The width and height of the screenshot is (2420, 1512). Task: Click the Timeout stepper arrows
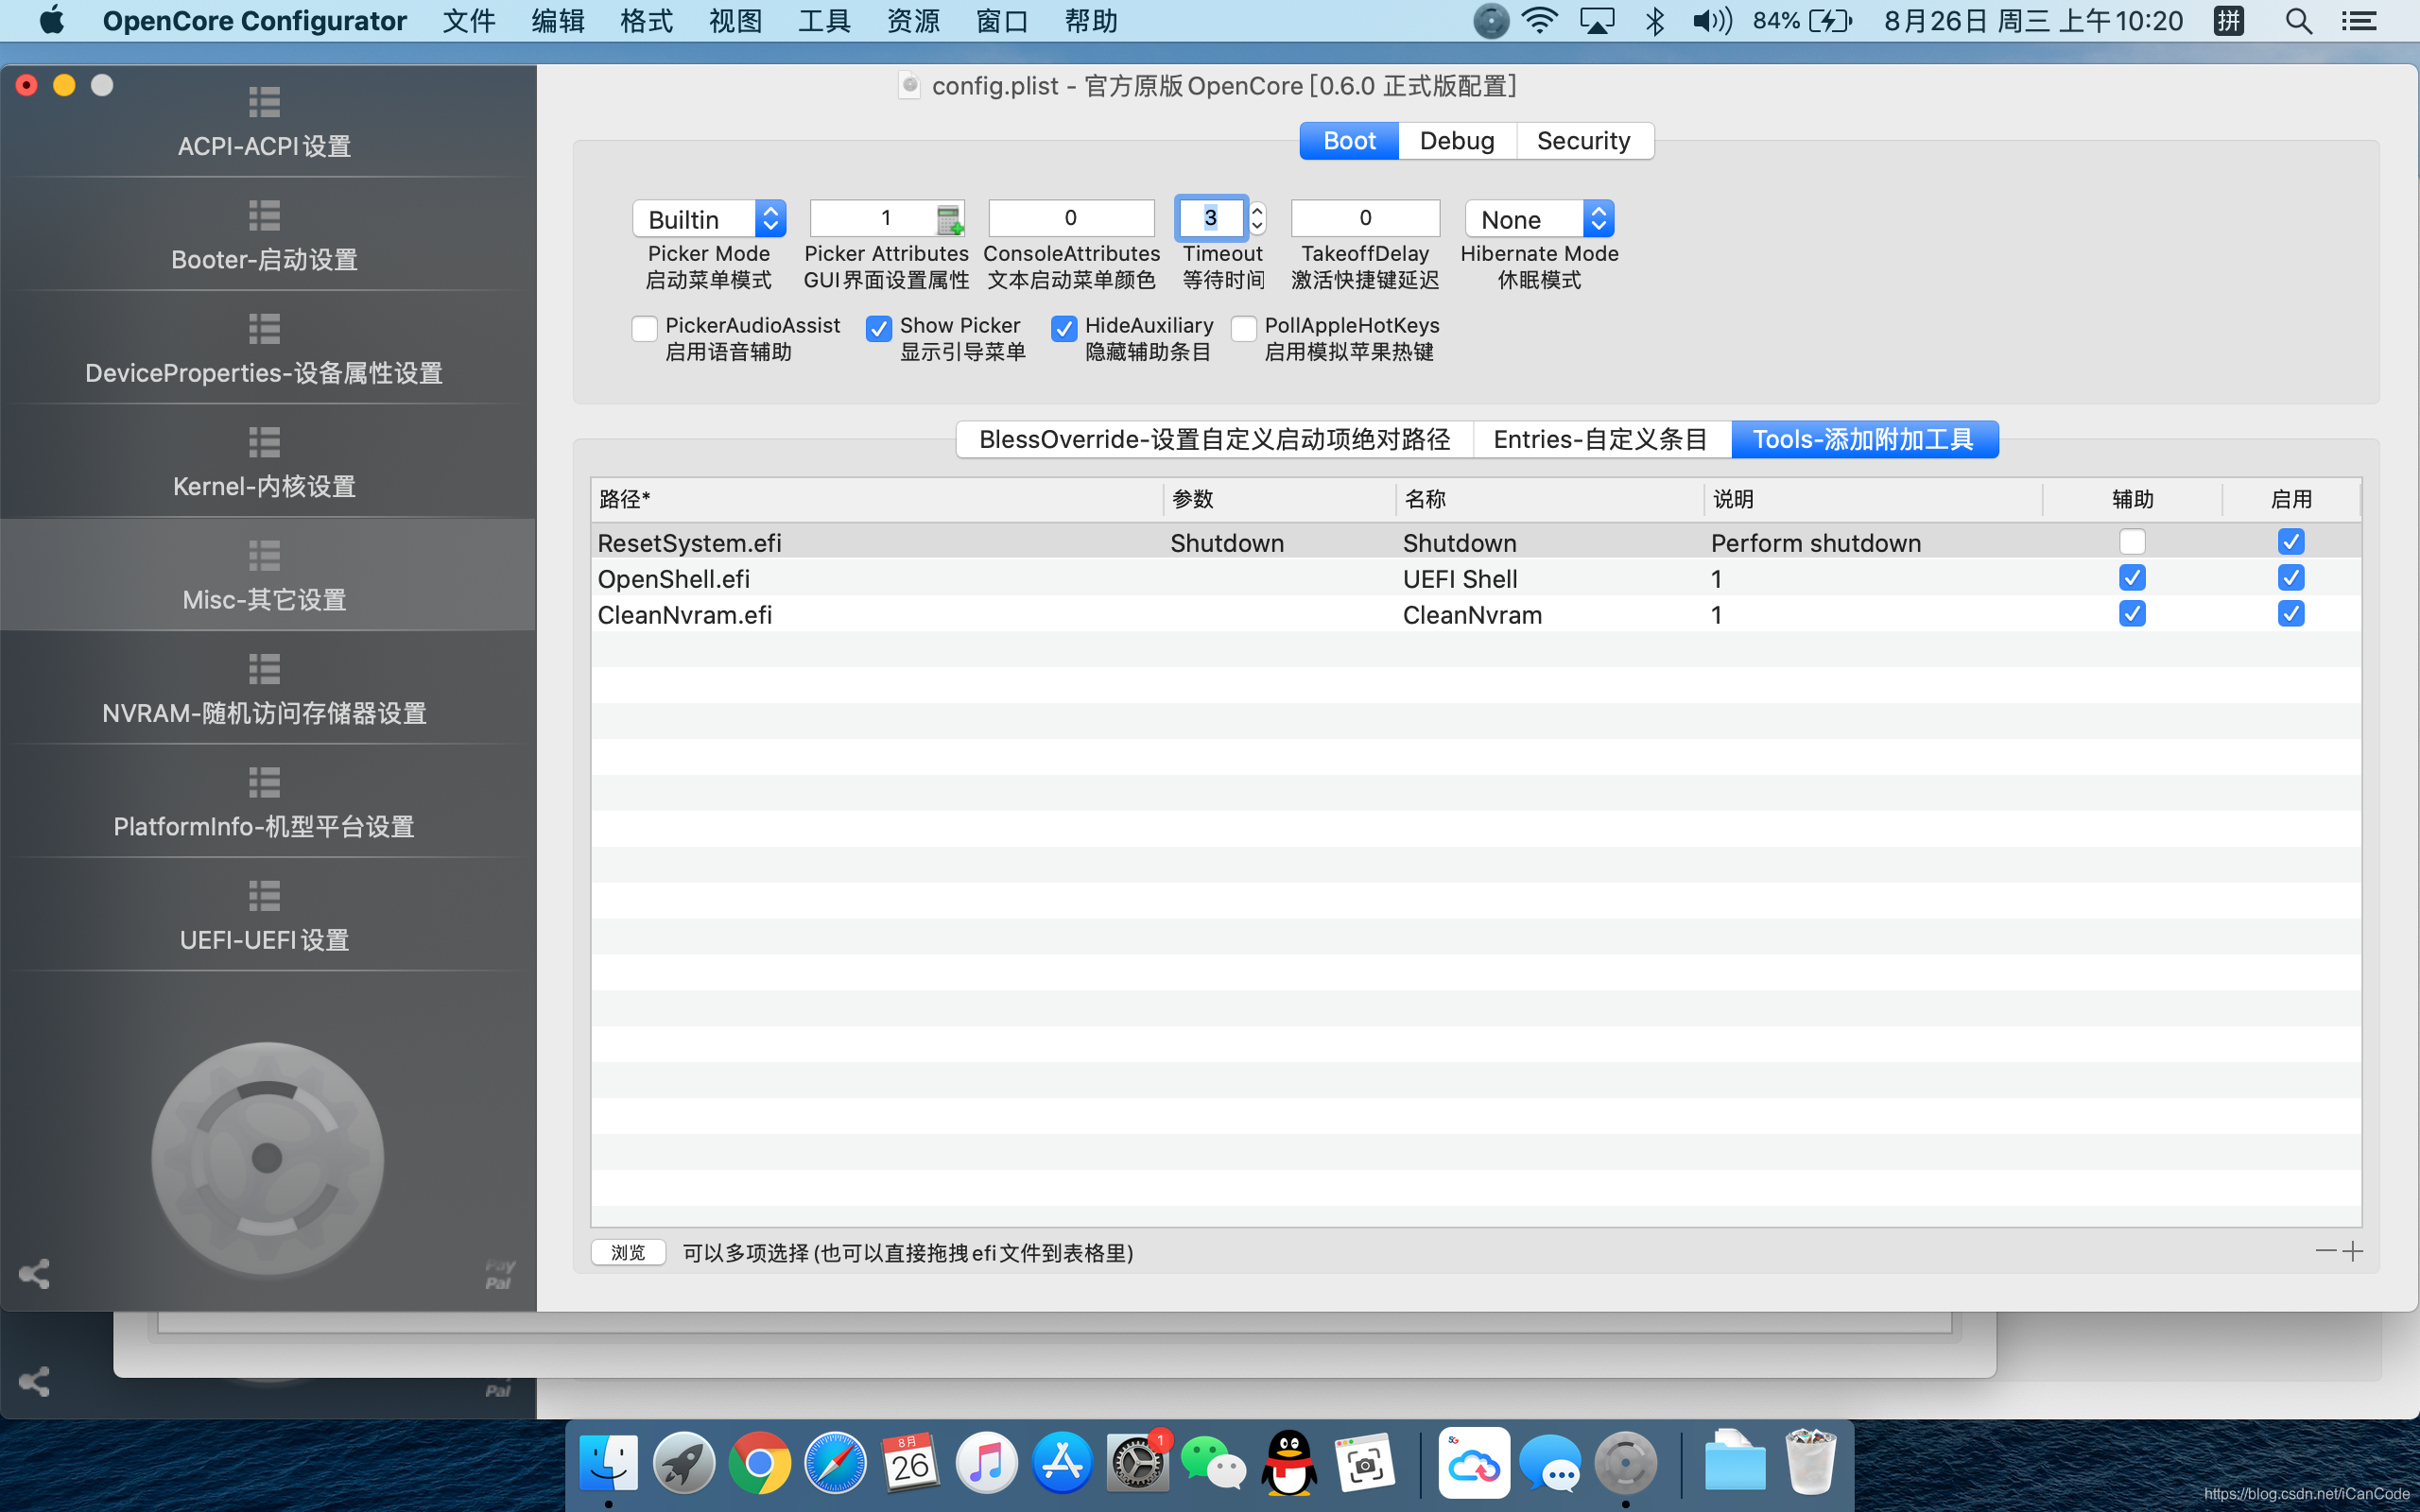pyautogui.click(x=1257, y=218)
